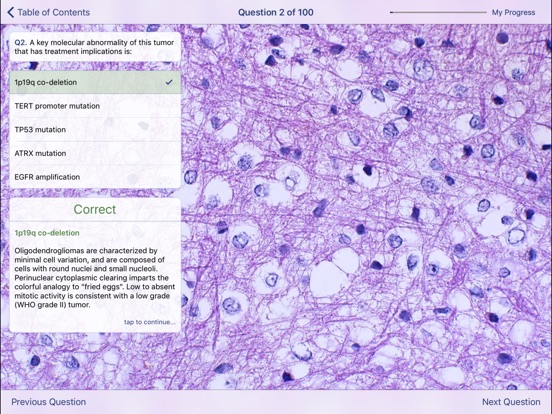
Task: Go to the Next Question
Action: point(511,402)
